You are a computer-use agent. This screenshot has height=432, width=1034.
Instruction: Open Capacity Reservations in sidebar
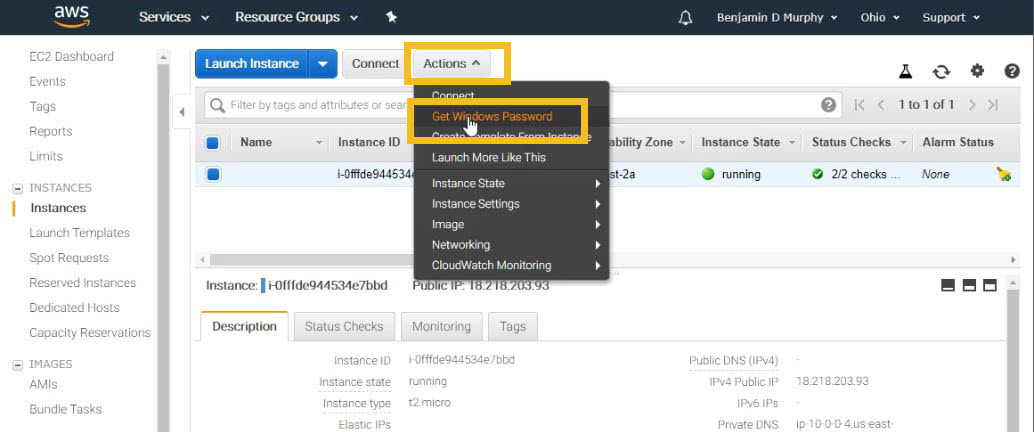point(90,333)
